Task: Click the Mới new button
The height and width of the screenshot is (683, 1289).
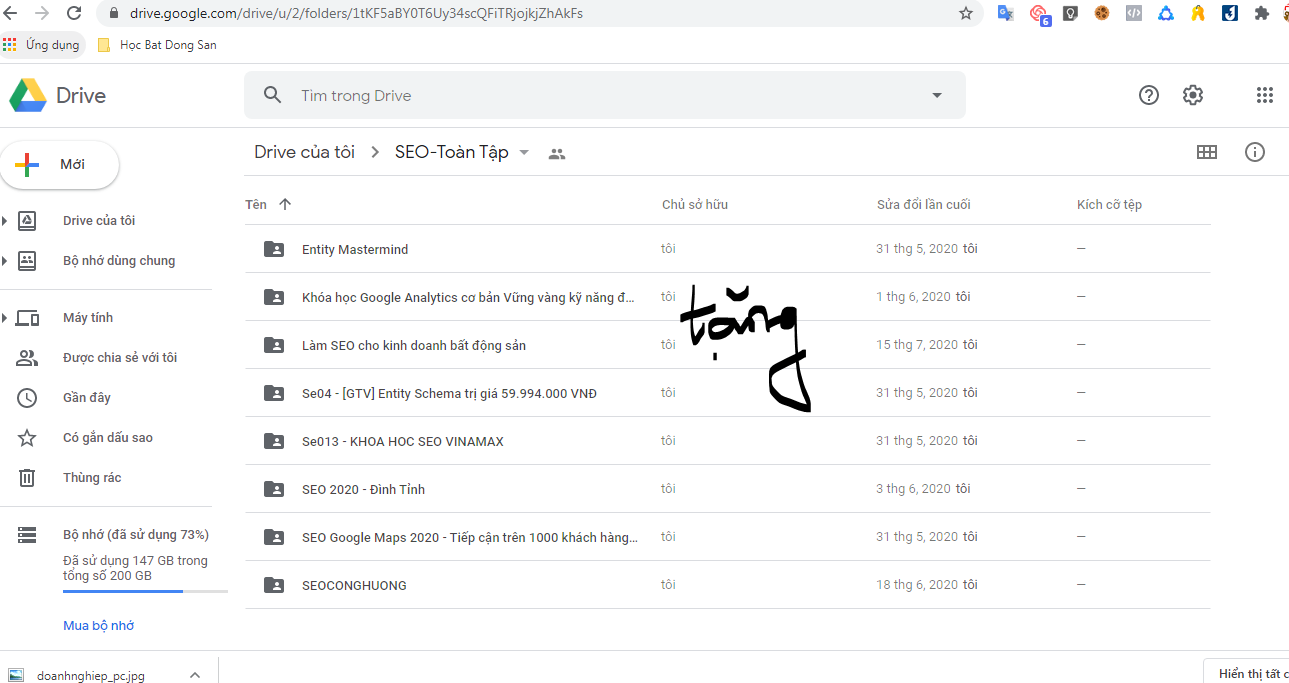Action: click(60, 165)
